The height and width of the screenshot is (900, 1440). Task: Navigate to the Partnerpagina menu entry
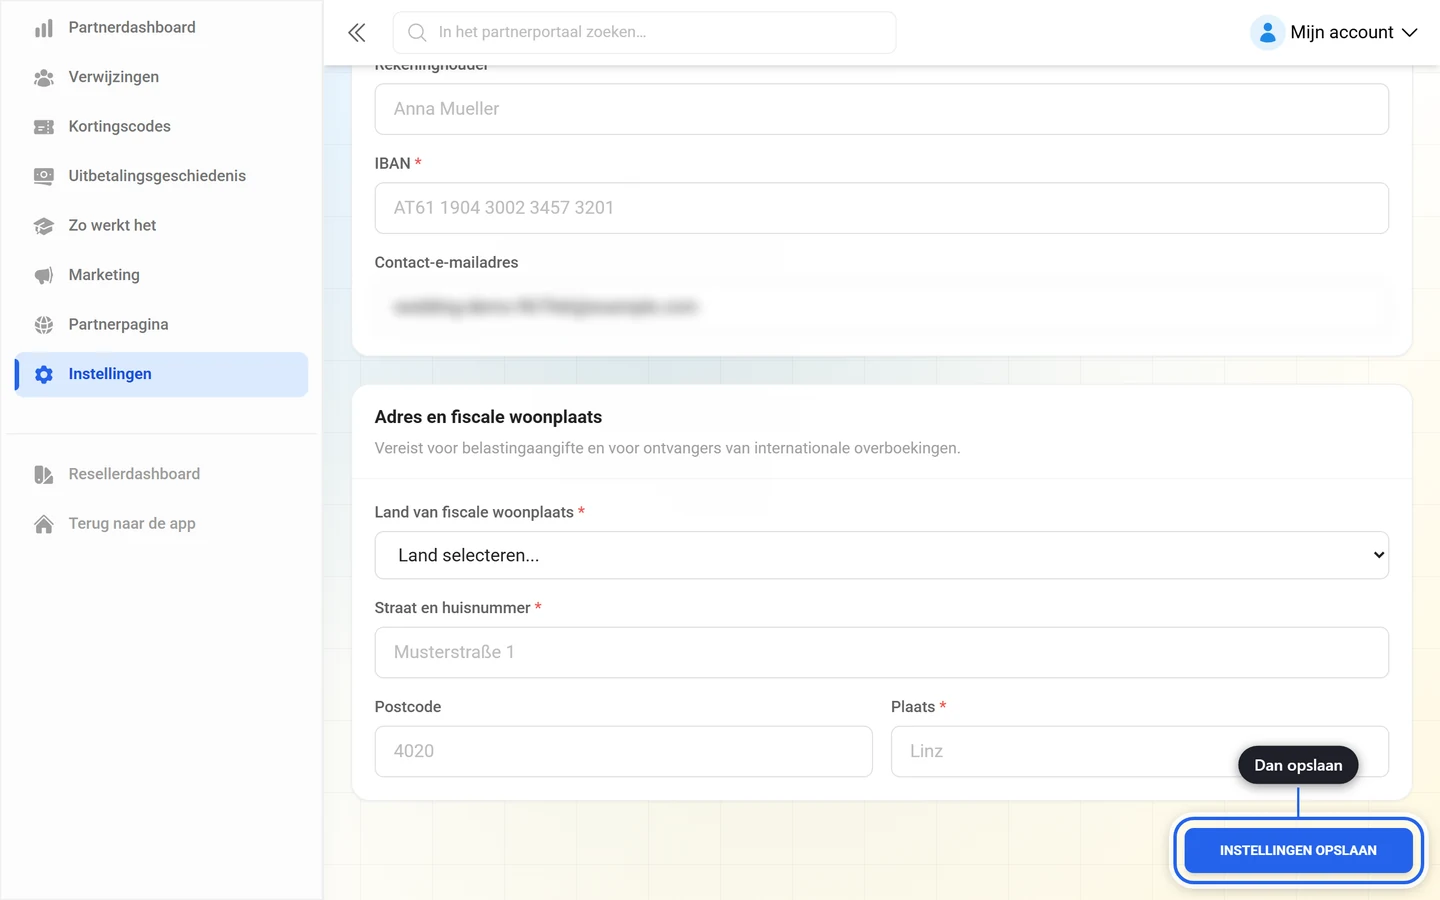[161, 325]
